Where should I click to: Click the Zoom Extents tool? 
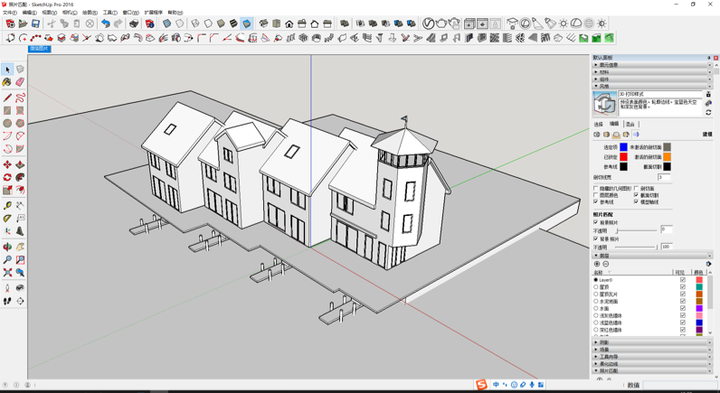[7, 273]
